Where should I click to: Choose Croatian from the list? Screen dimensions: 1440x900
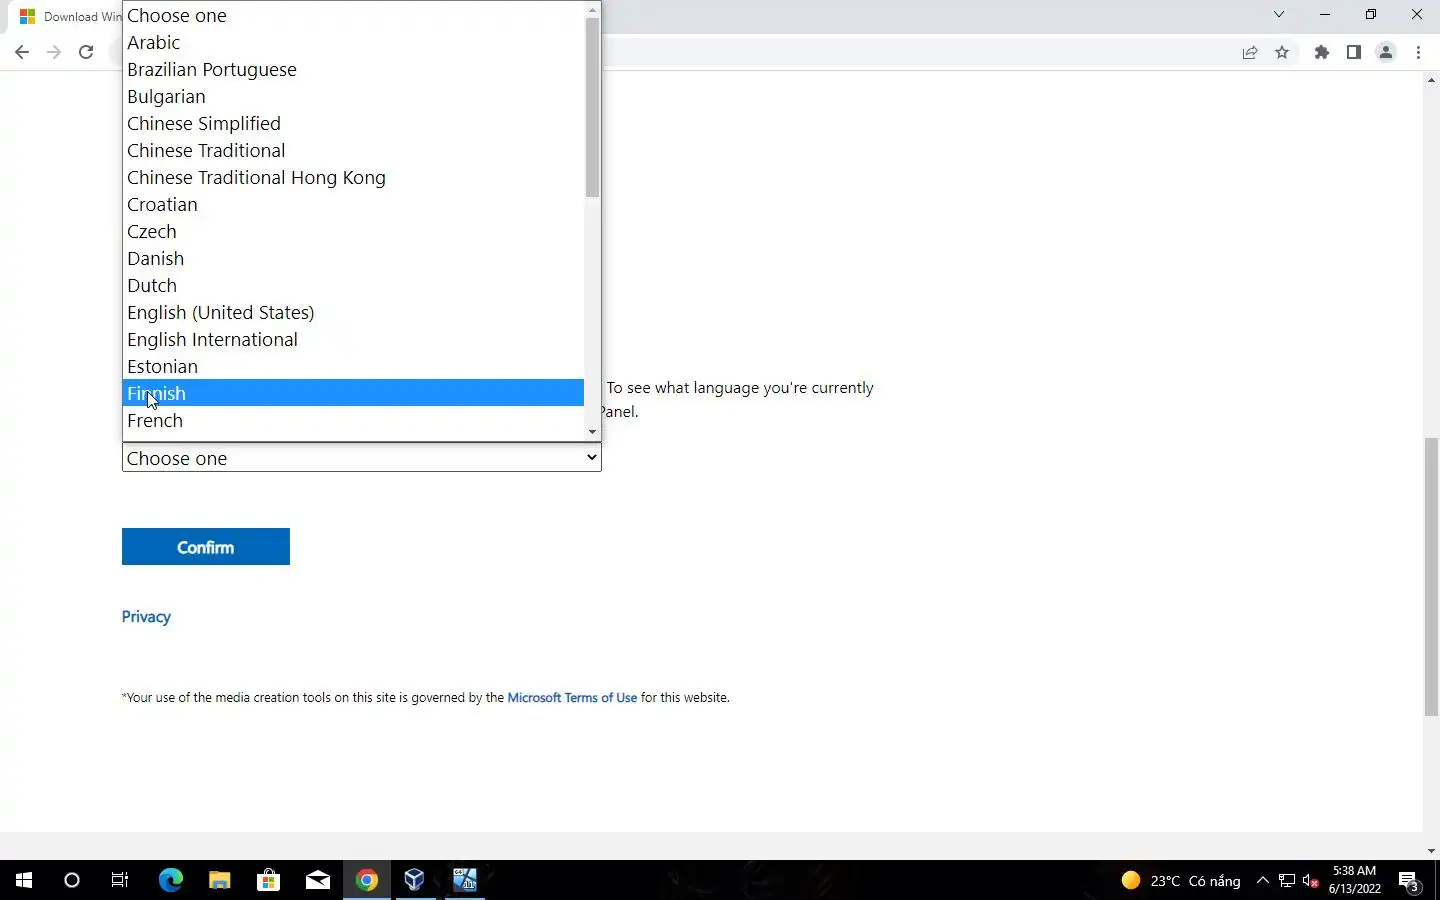tap(353, 204)
